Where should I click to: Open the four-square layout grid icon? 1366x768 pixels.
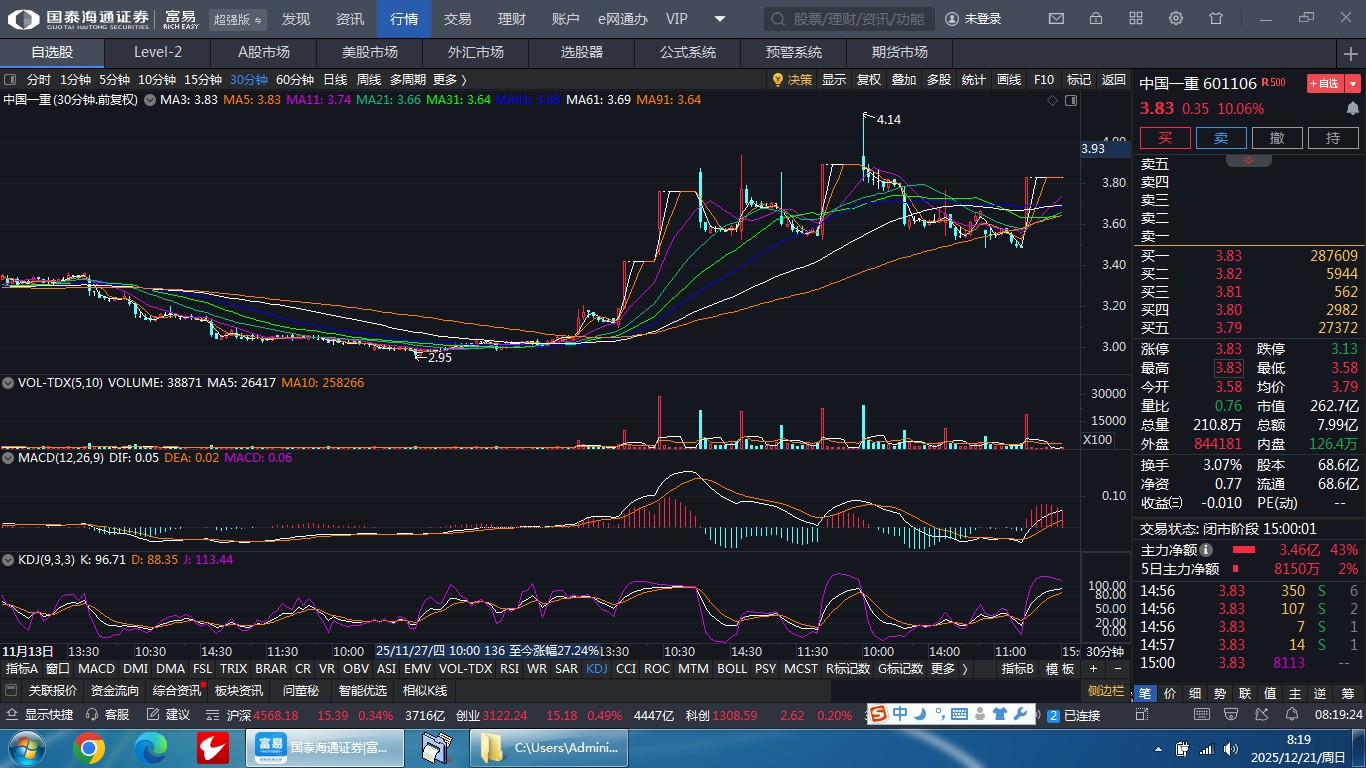click(x=1136, y=19)
